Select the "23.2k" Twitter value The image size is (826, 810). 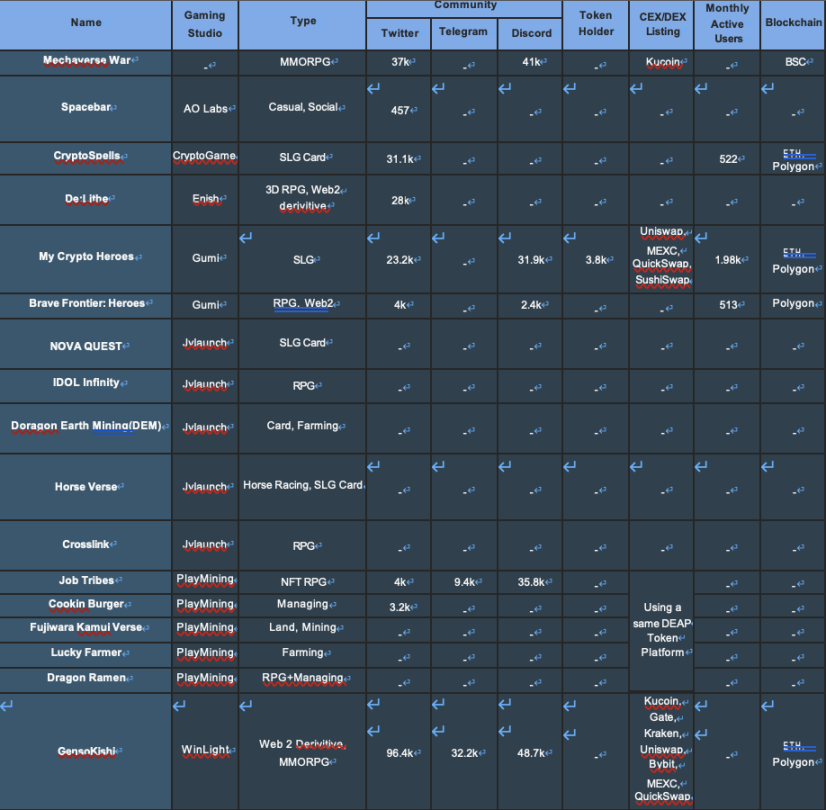click(x=400, y=260)
